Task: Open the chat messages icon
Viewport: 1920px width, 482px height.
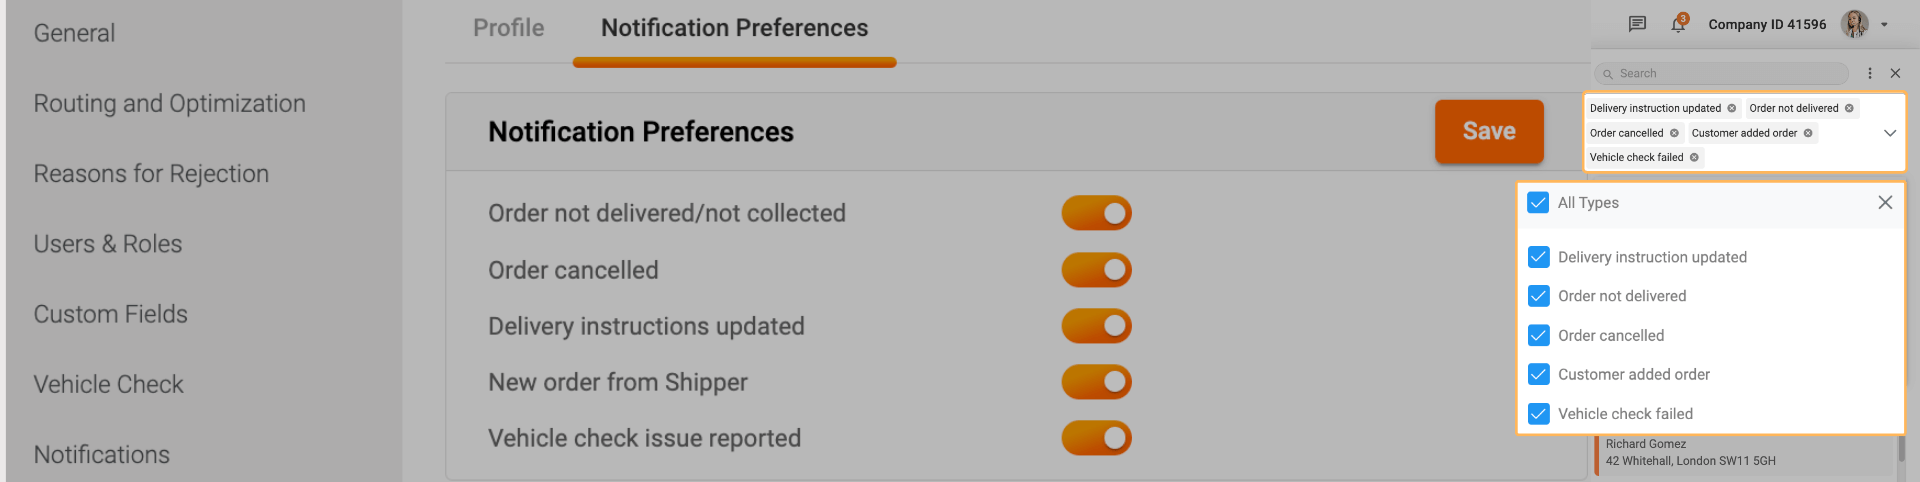Action: 1637,24
